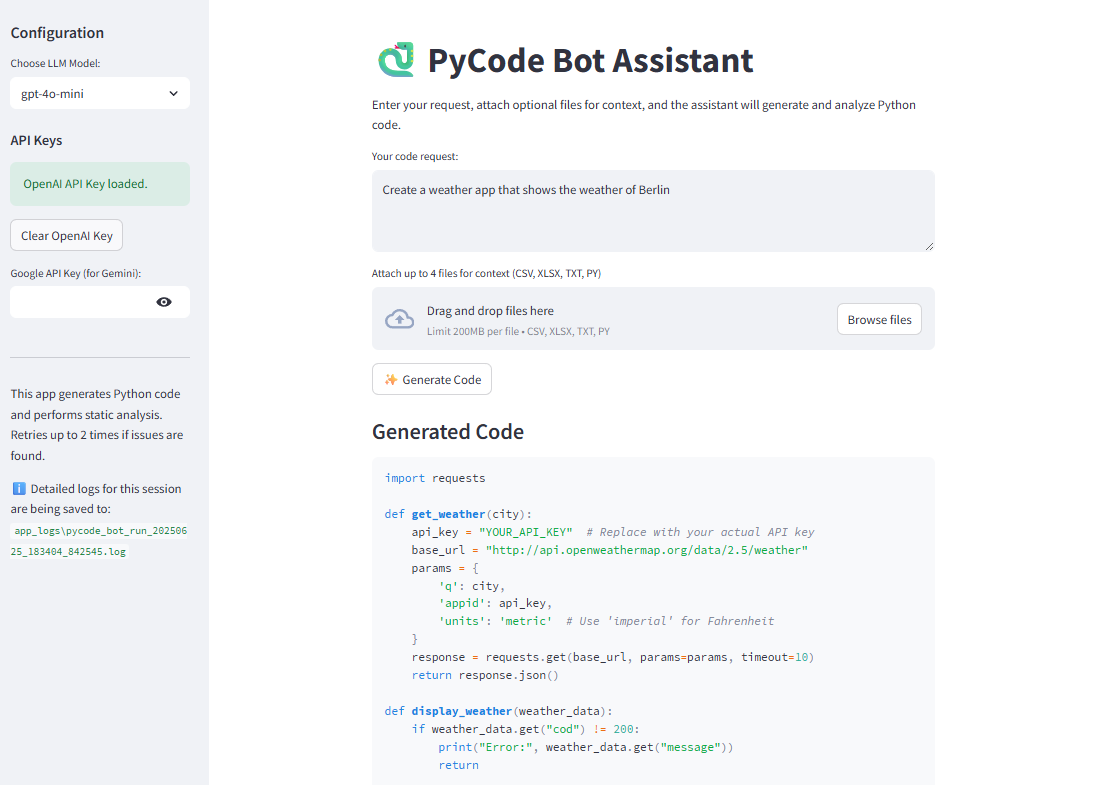Click the Generated Code heading
1094x785 pixels.
[447, 432]
